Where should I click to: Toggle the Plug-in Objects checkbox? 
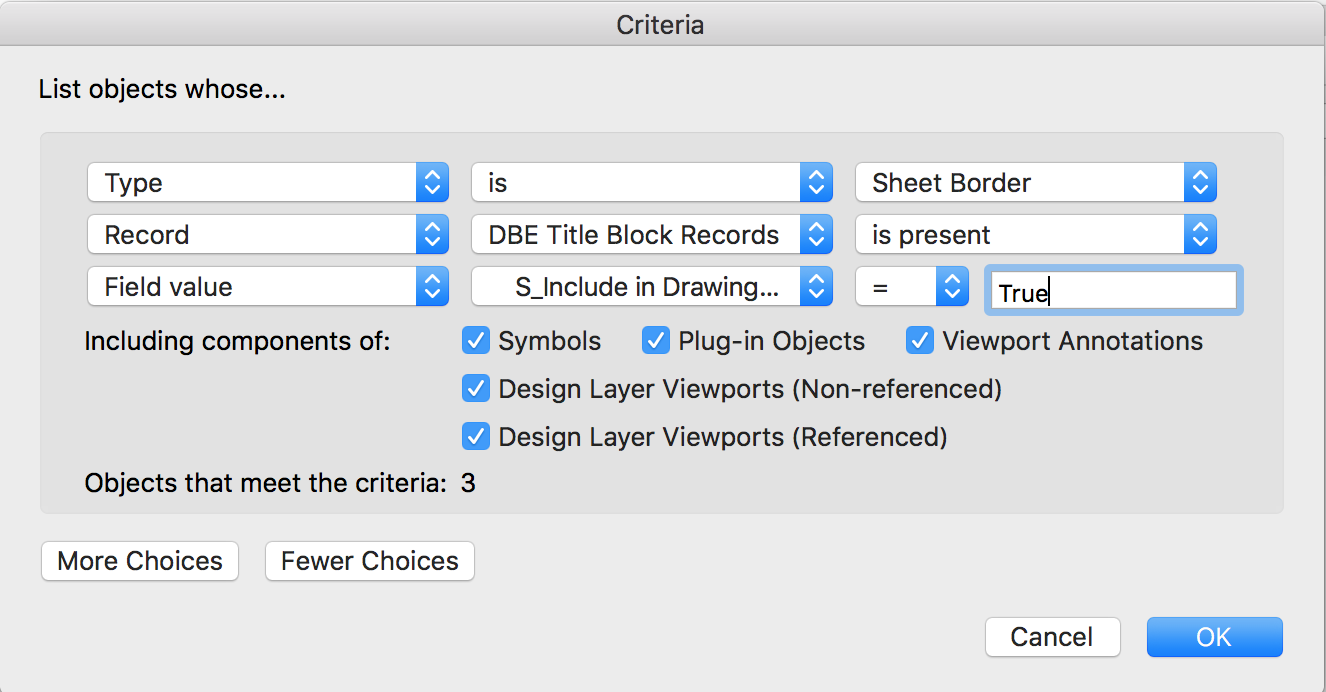pos(656,341)
